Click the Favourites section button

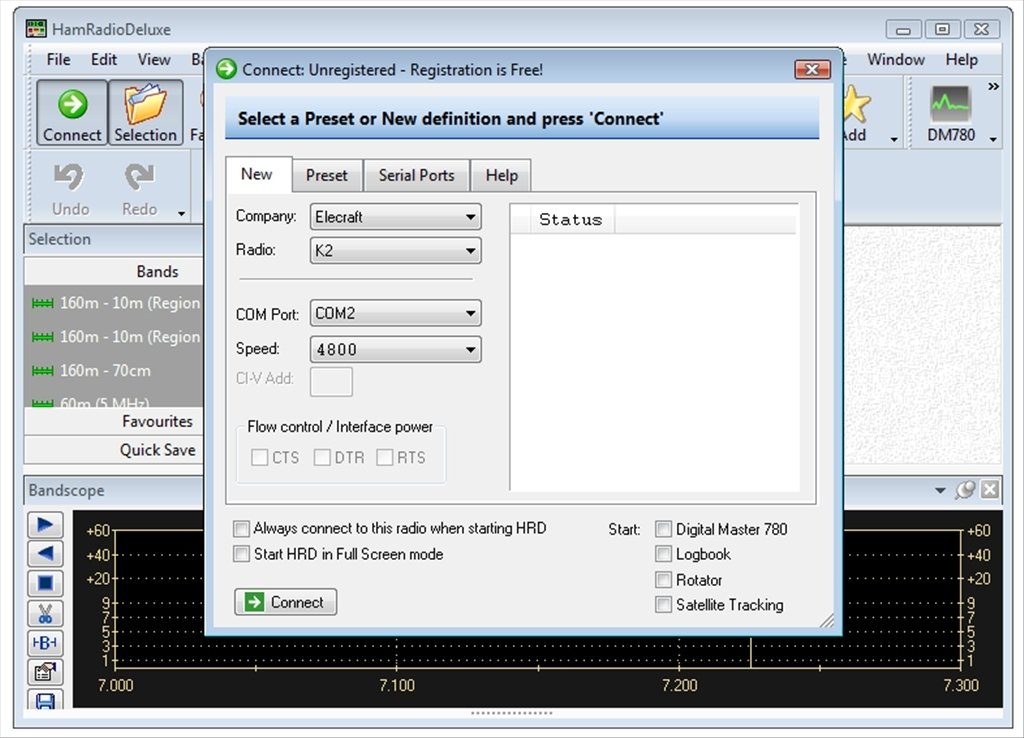(x=114, y=421)
